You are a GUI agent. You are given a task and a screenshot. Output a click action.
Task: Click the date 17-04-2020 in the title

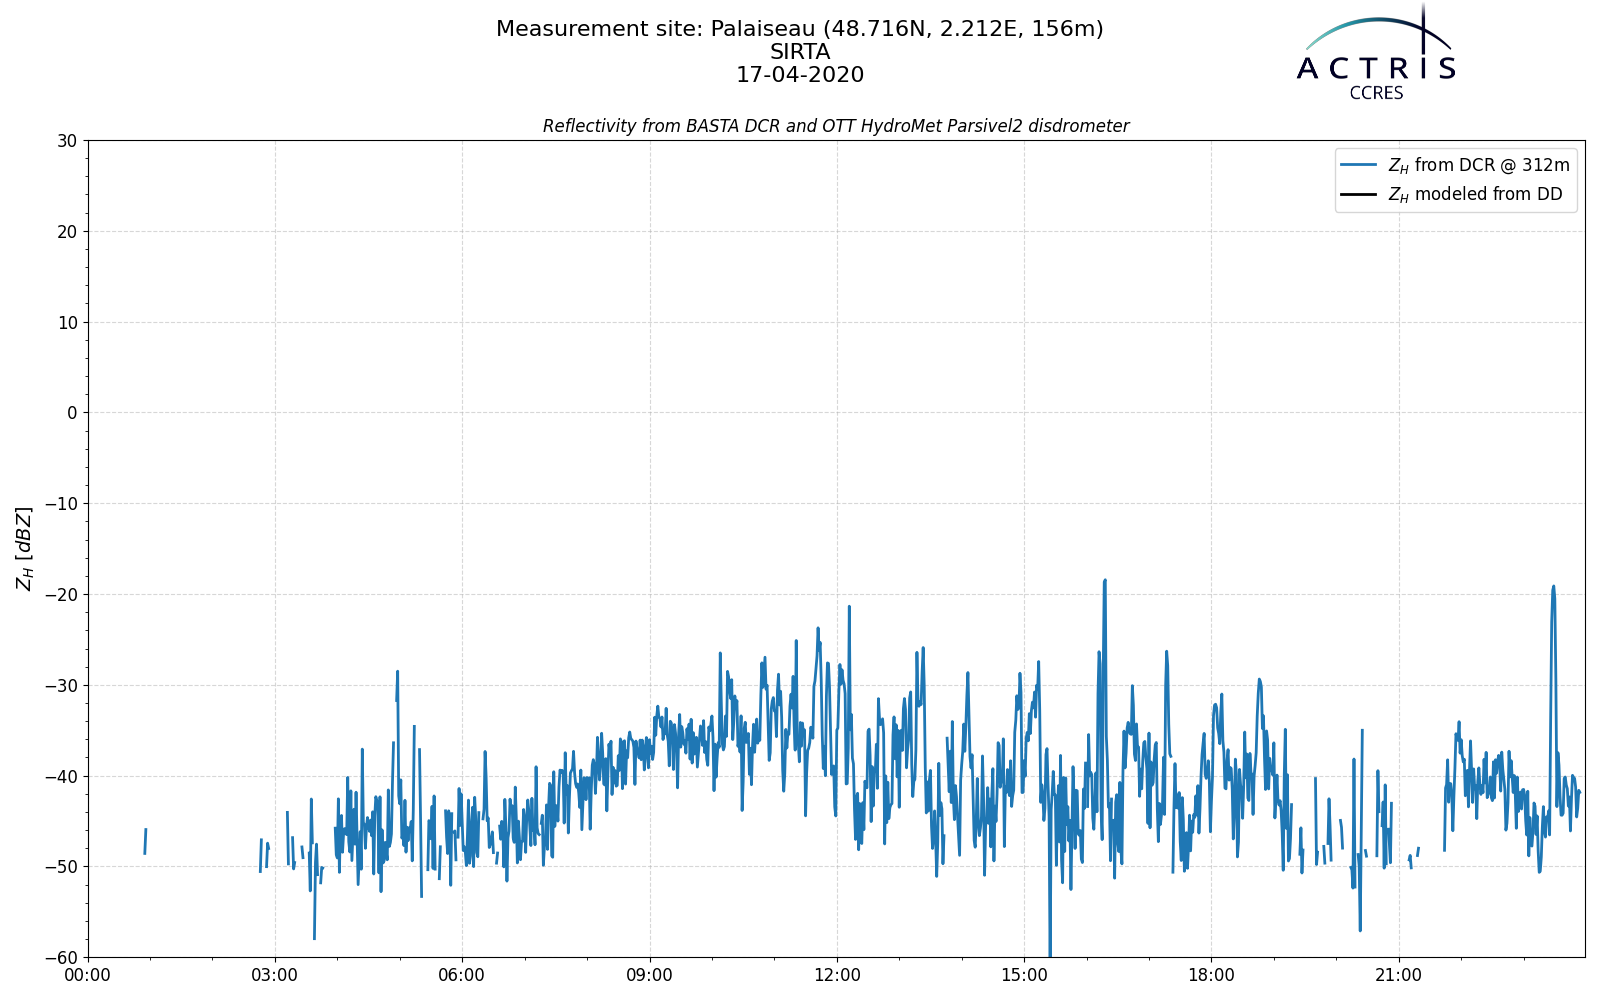pyautogui.click(x=800, y=75)
